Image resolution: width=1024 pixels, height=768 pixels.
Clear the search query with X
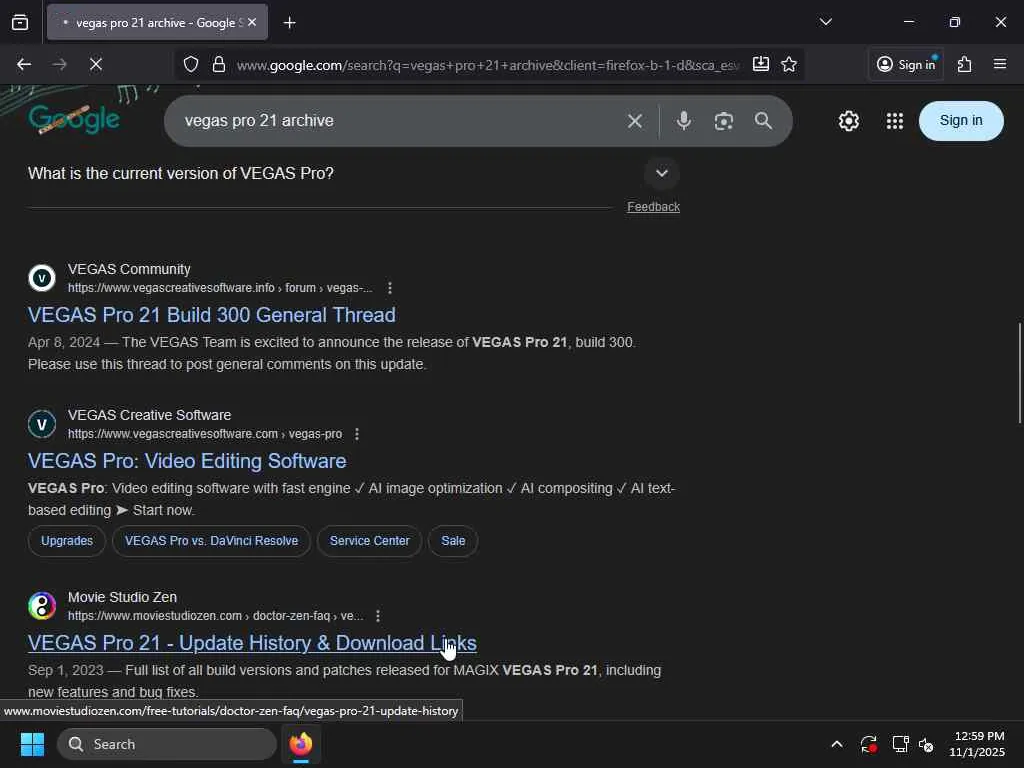tap(635, 121)
